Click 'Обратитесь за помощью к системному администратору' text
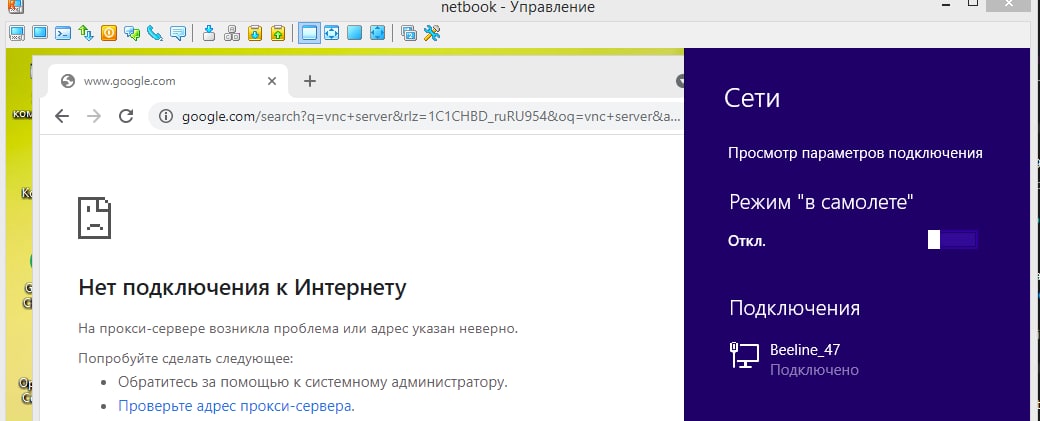 [312, 382]
